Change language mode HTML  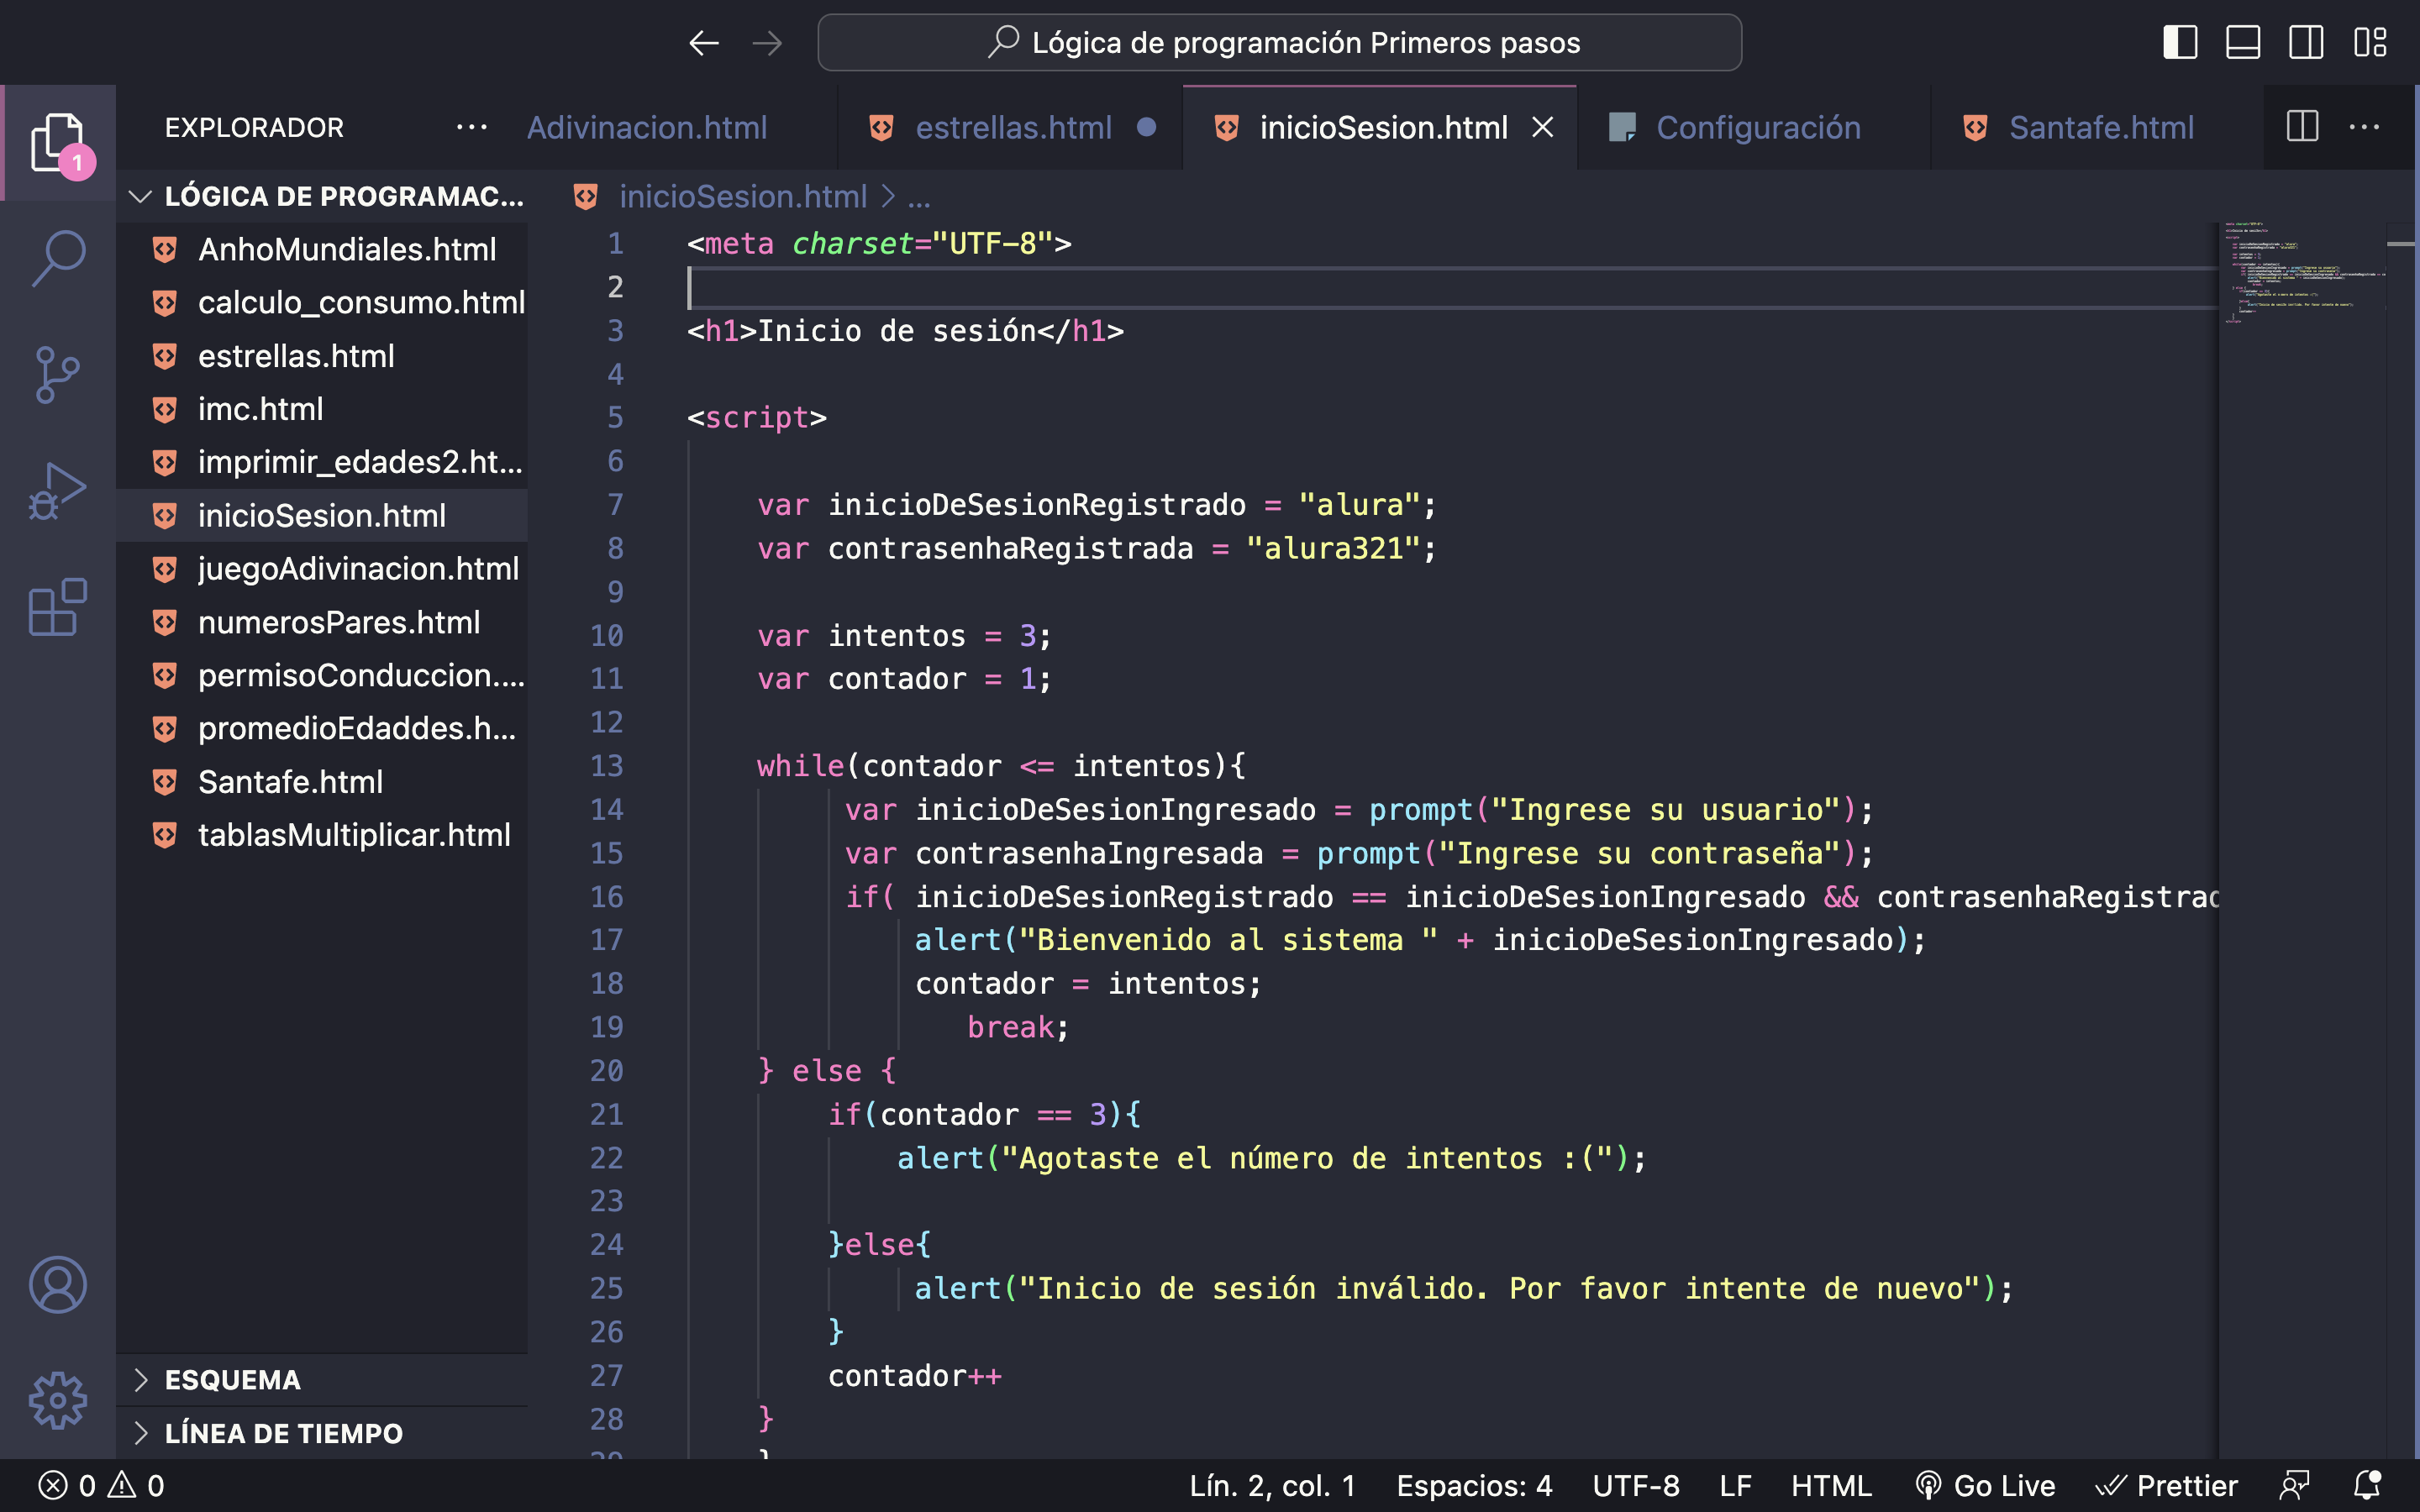coord(1832,1486)
